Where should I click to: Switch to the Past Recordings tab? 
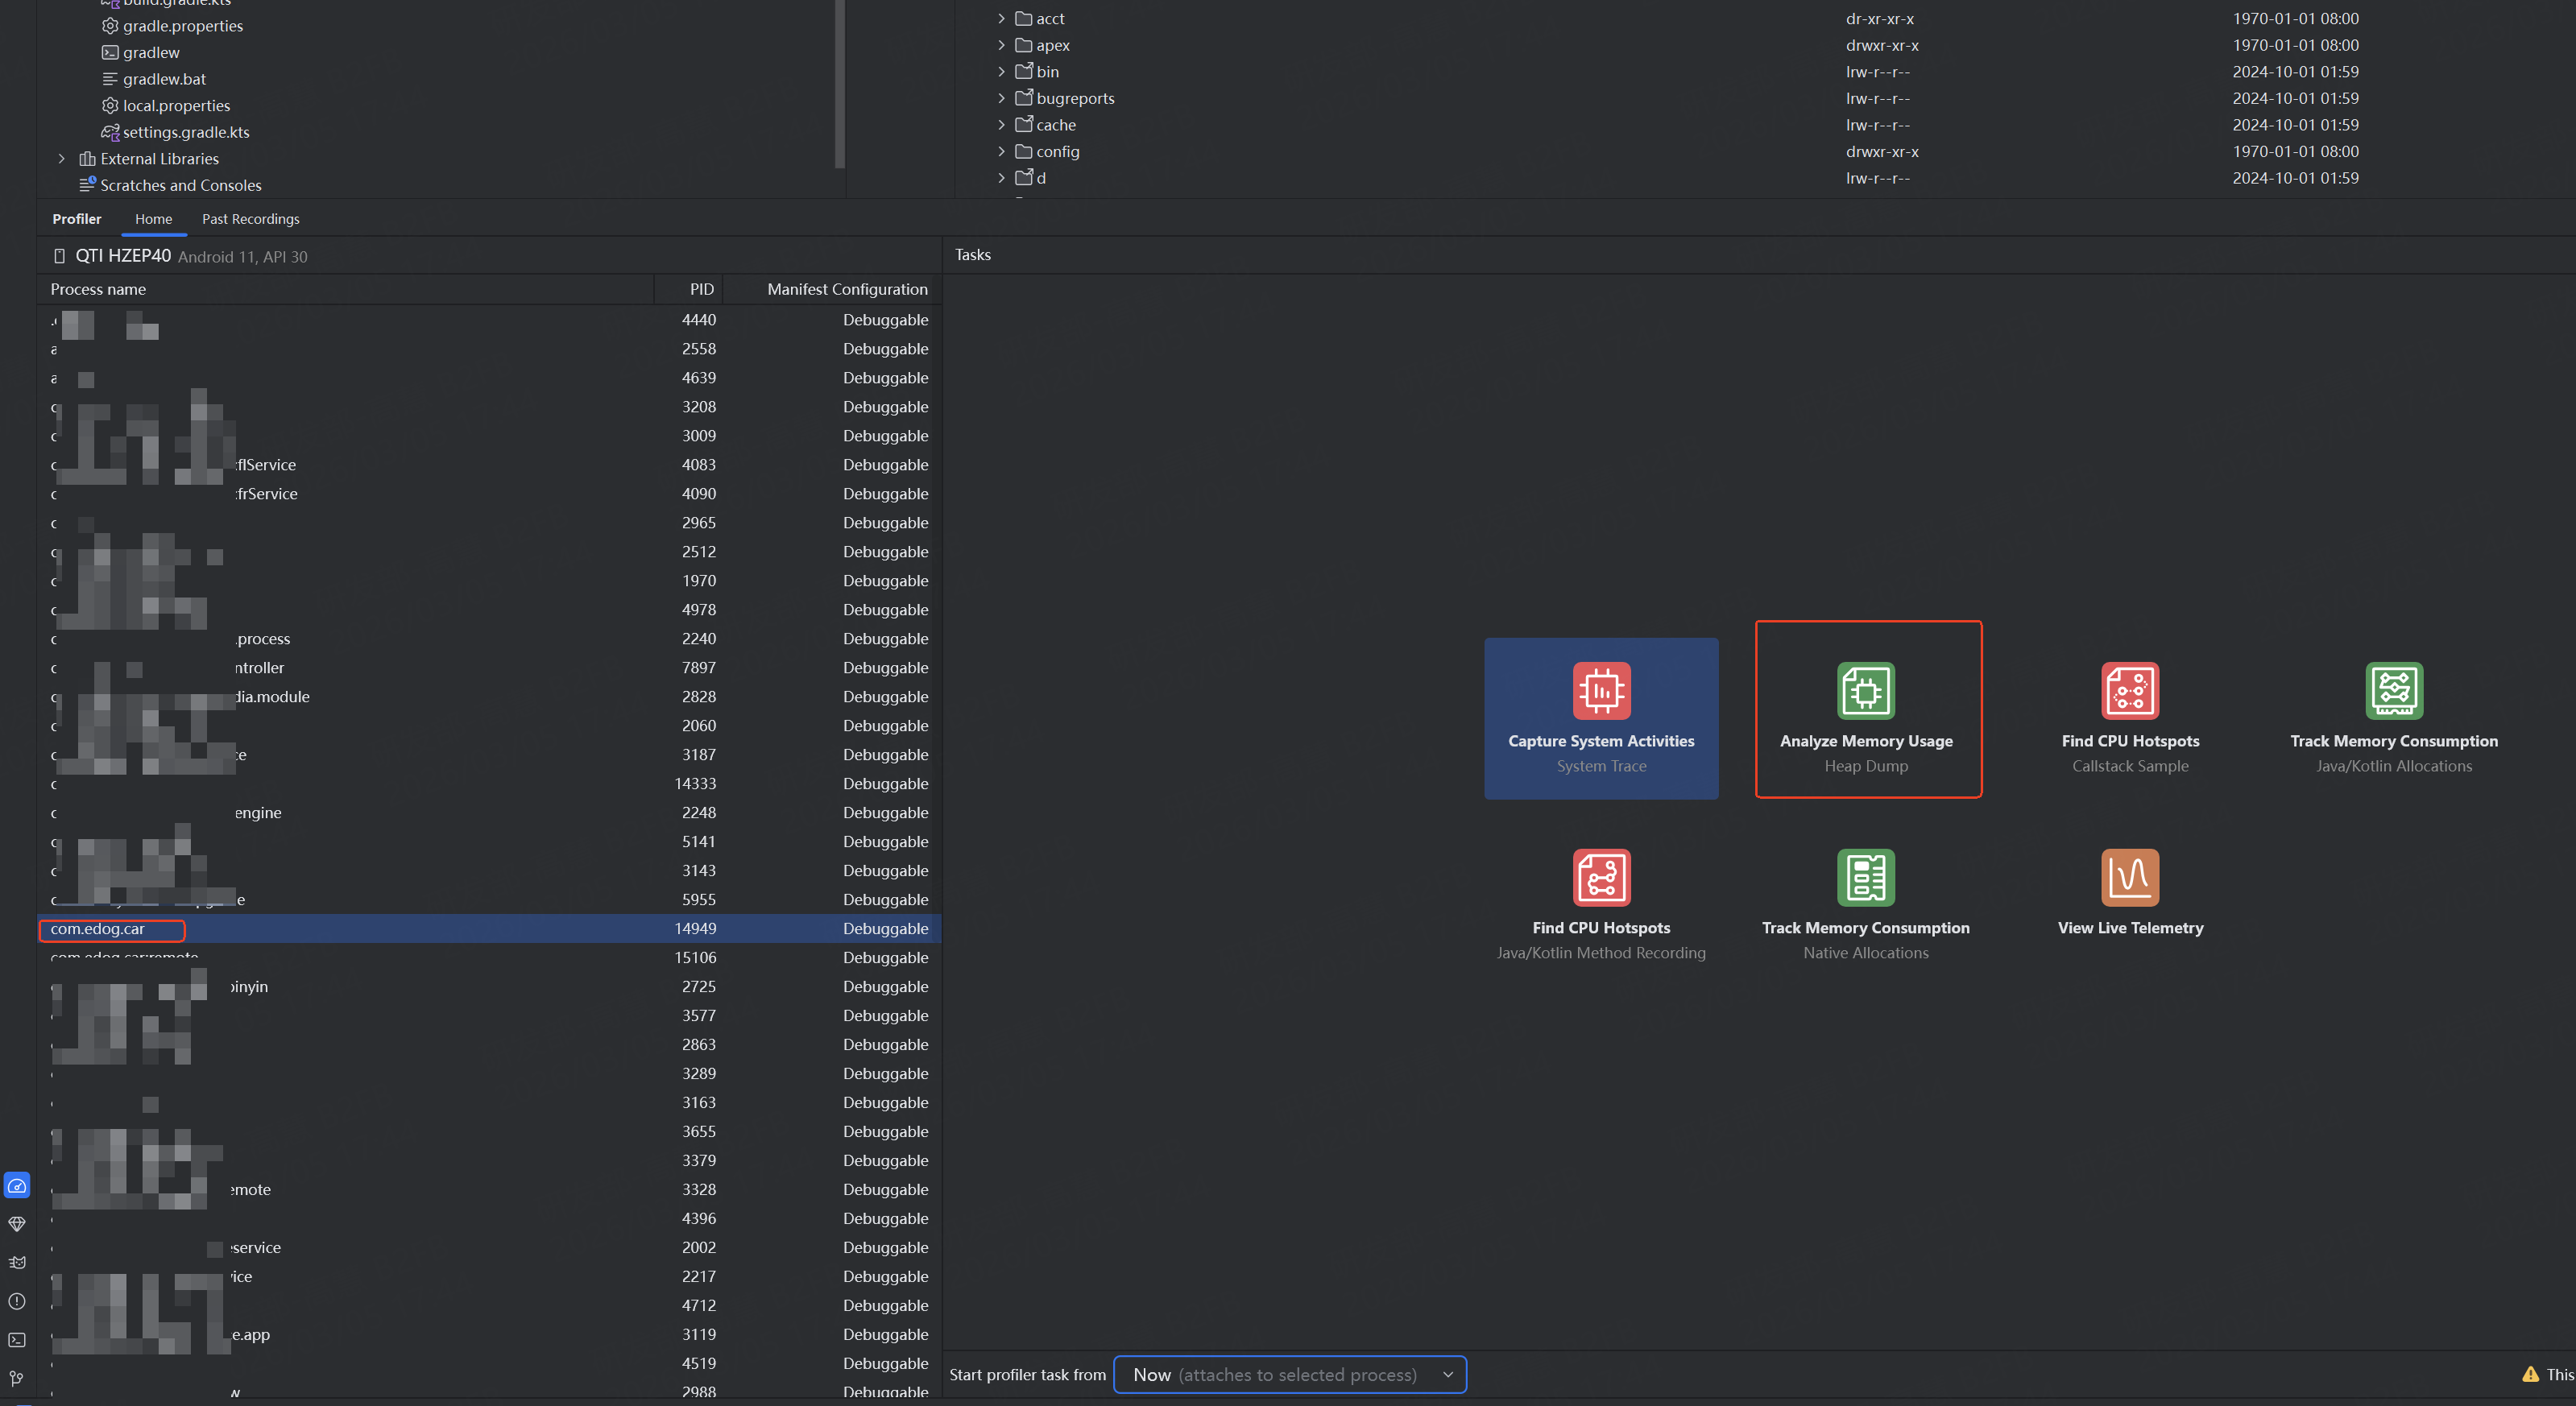pyautogui.click(x=250, y=219)
